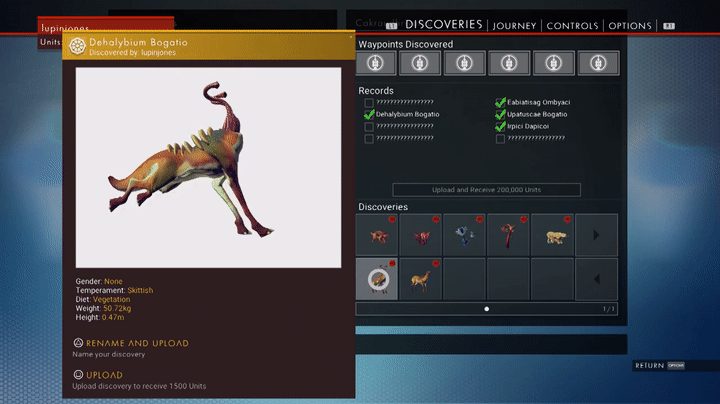This screenshot has height=404, width=720.
Task: Click the Height 0.47m value
Action: tap(113, 317)
